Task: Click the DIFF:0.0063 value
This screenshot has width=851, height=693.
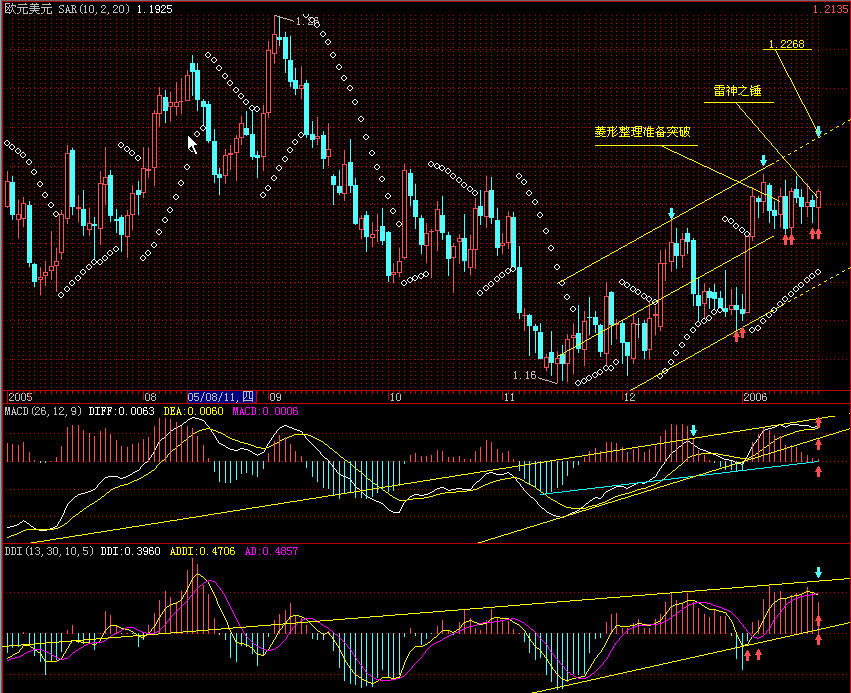Action: point(122,411)
